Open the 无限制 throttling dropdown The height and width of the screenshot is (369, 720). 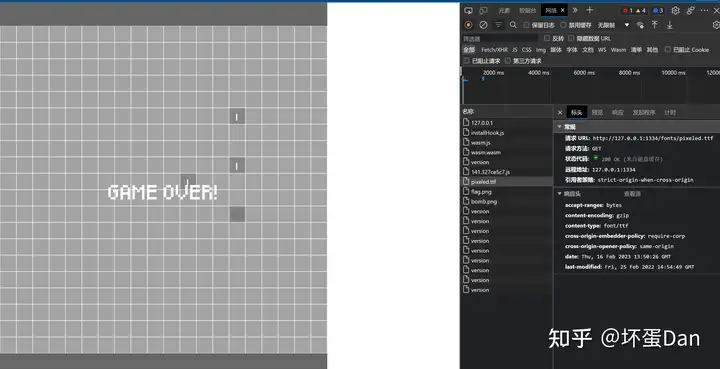[x=613, y=25]
